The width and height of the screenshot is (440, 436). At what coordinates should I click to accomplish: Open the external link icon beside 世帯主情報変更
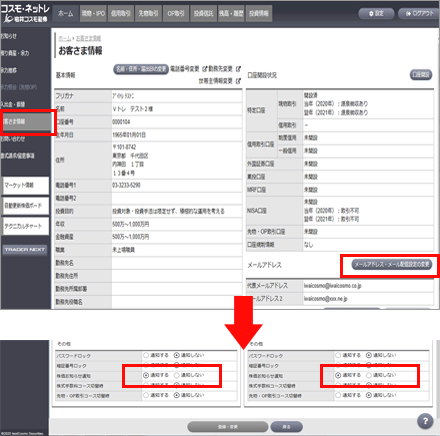coord(238,81)
